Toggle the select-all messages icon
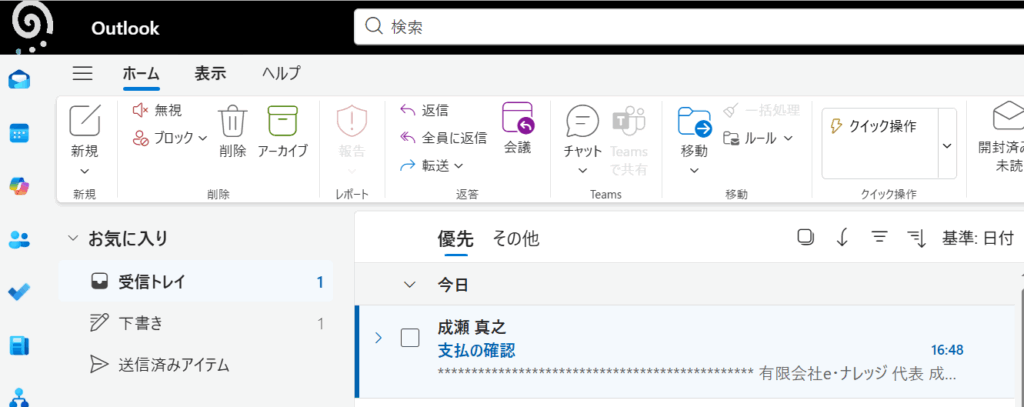The image size is (1024, 407). pos(805,237)
